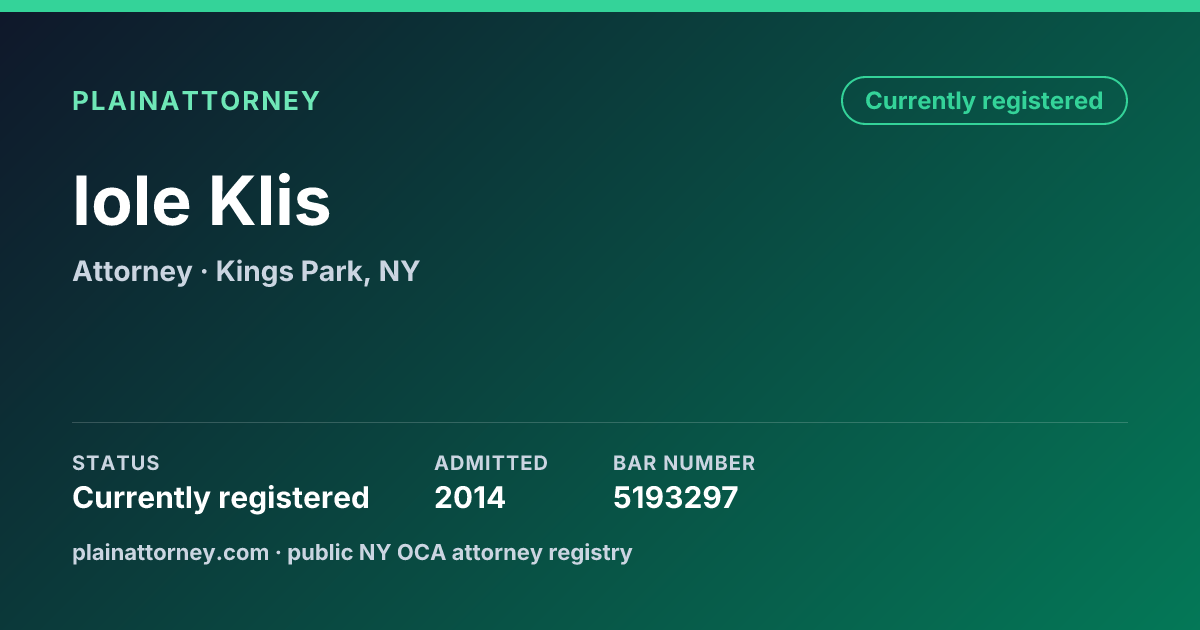The width and height of the screenshot is (1200, 630).
Task: Click the ADMITTED label
Action: pos(491,463)
